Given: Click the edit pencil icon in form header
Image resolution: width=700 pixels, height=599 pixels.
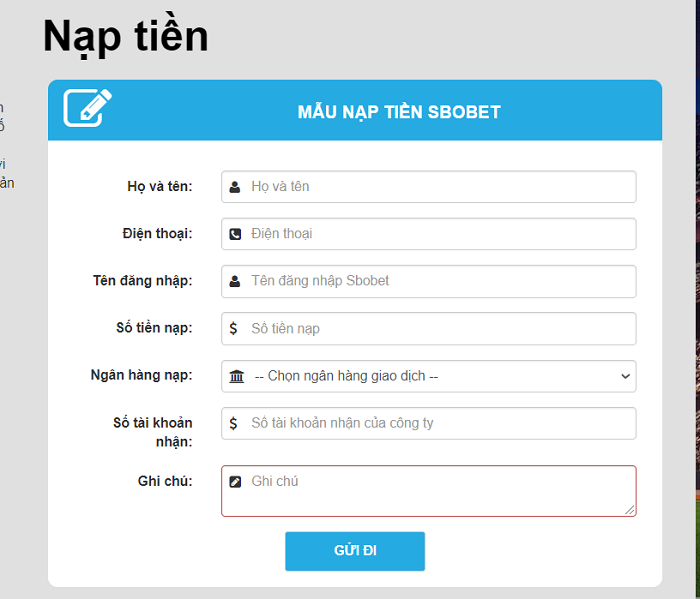Looking at the screenshot, I should (87, 108).
